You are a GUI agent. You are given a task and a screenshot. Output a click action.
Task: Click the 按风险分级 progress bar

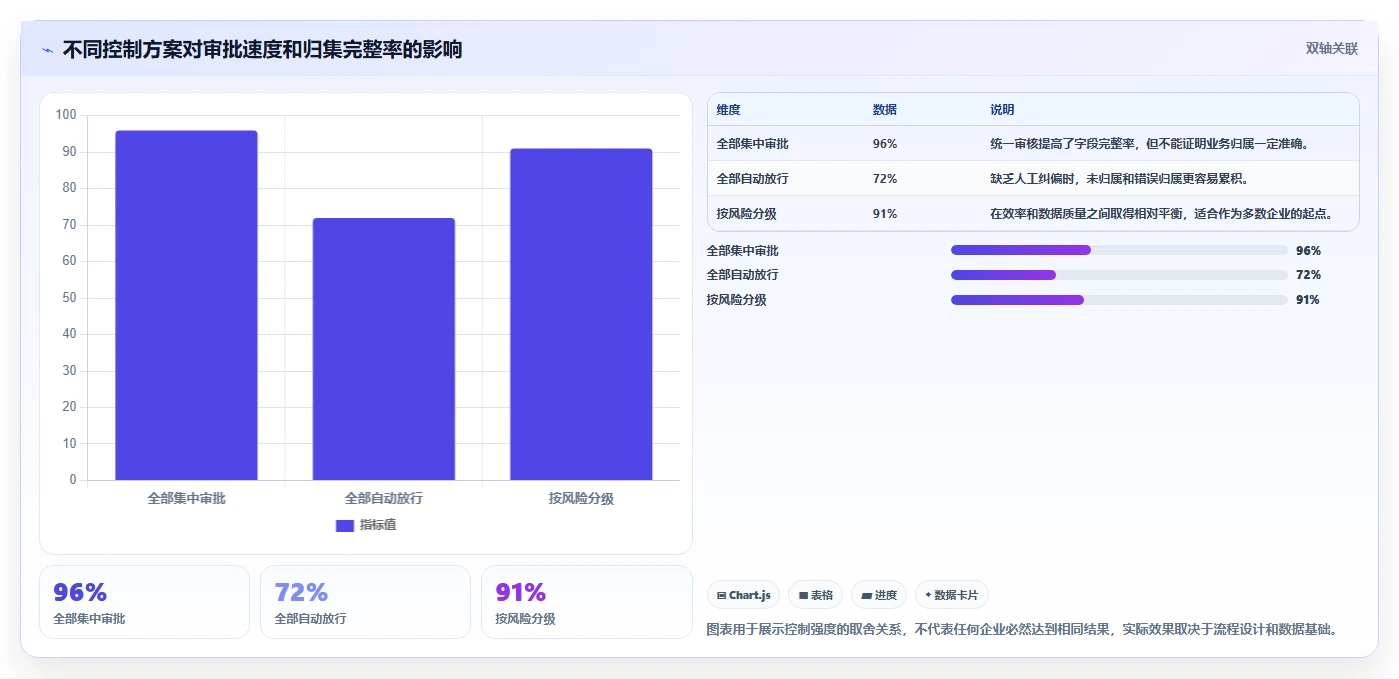[1119, 300]
